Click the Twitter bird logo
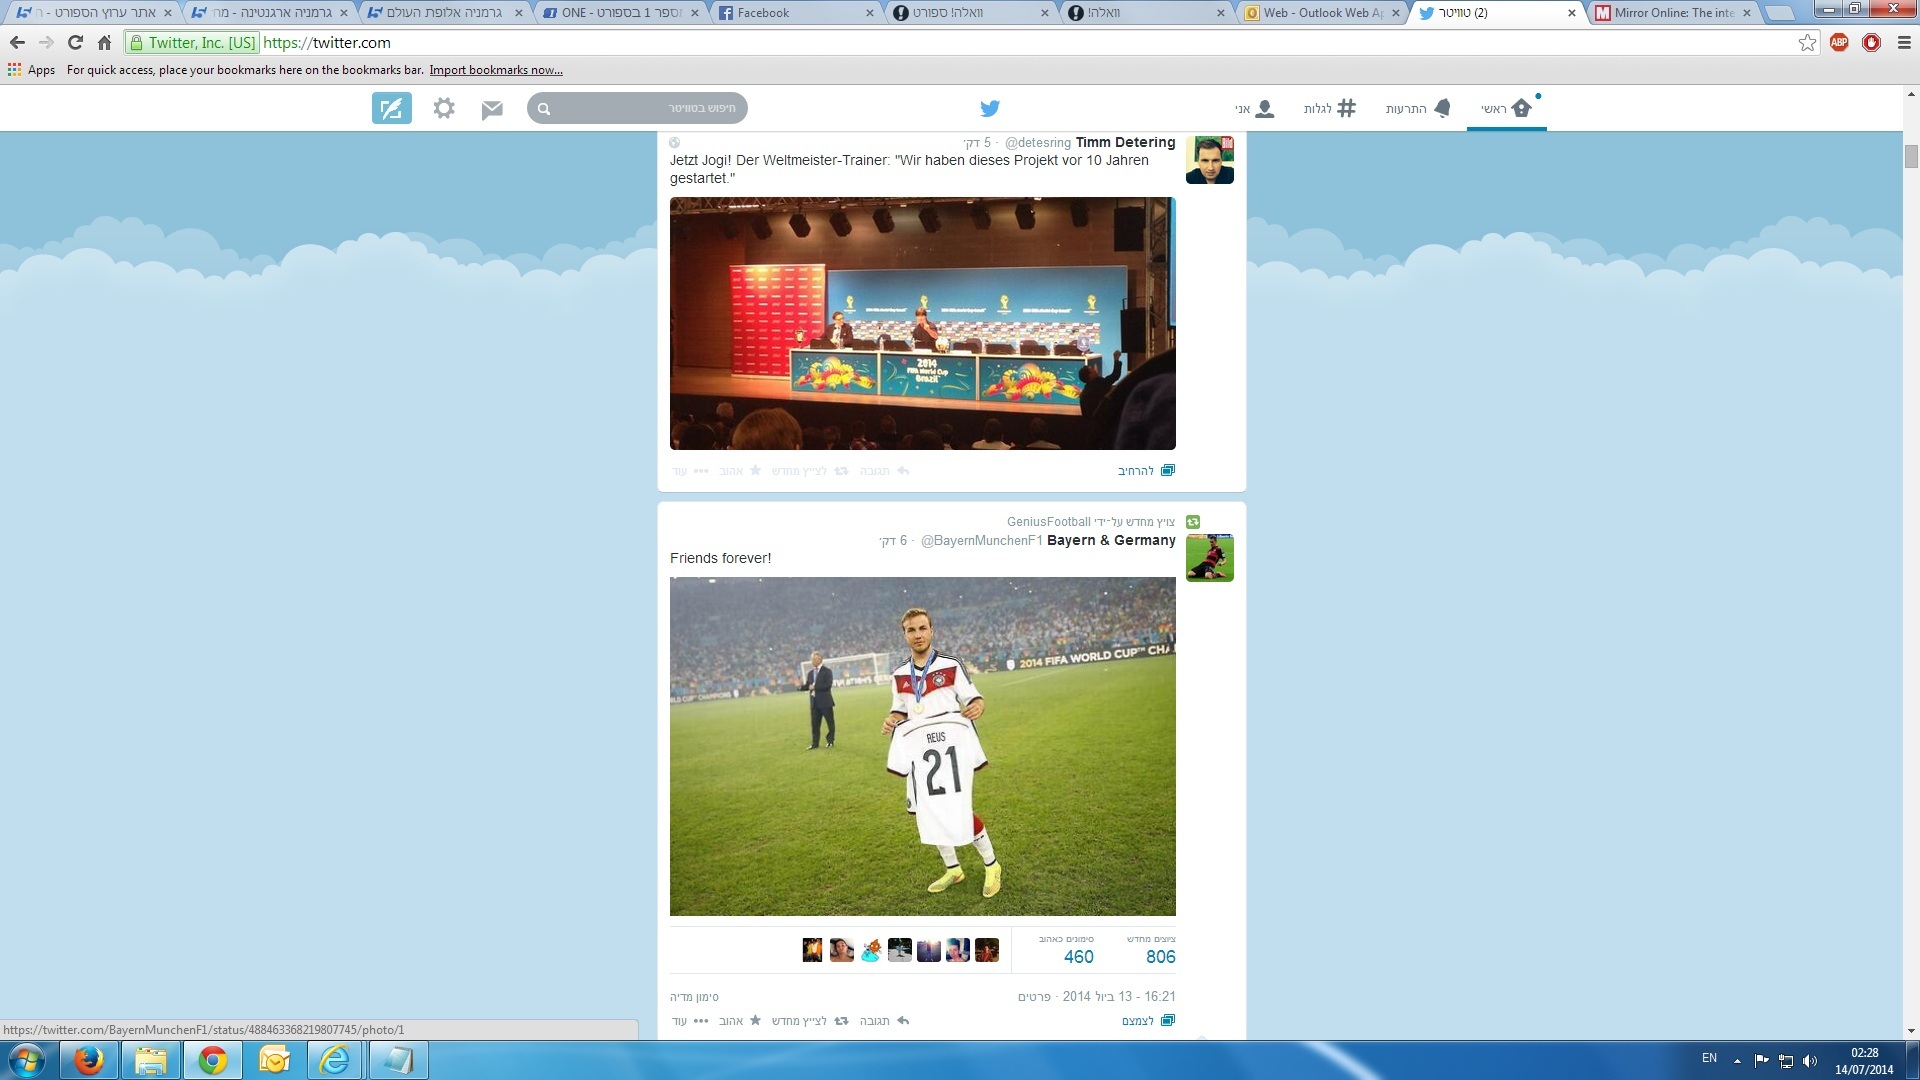 [x=989, y=108]
